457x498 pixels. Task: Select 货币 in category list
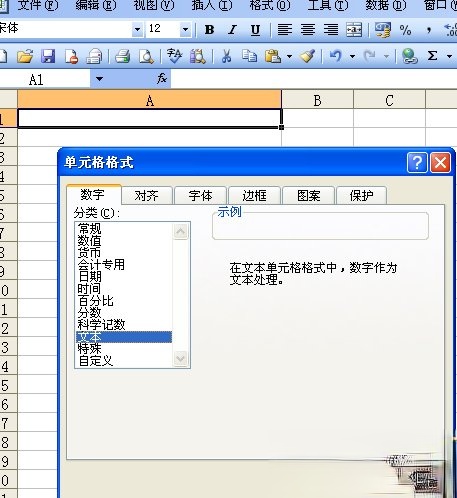point(89,253)
